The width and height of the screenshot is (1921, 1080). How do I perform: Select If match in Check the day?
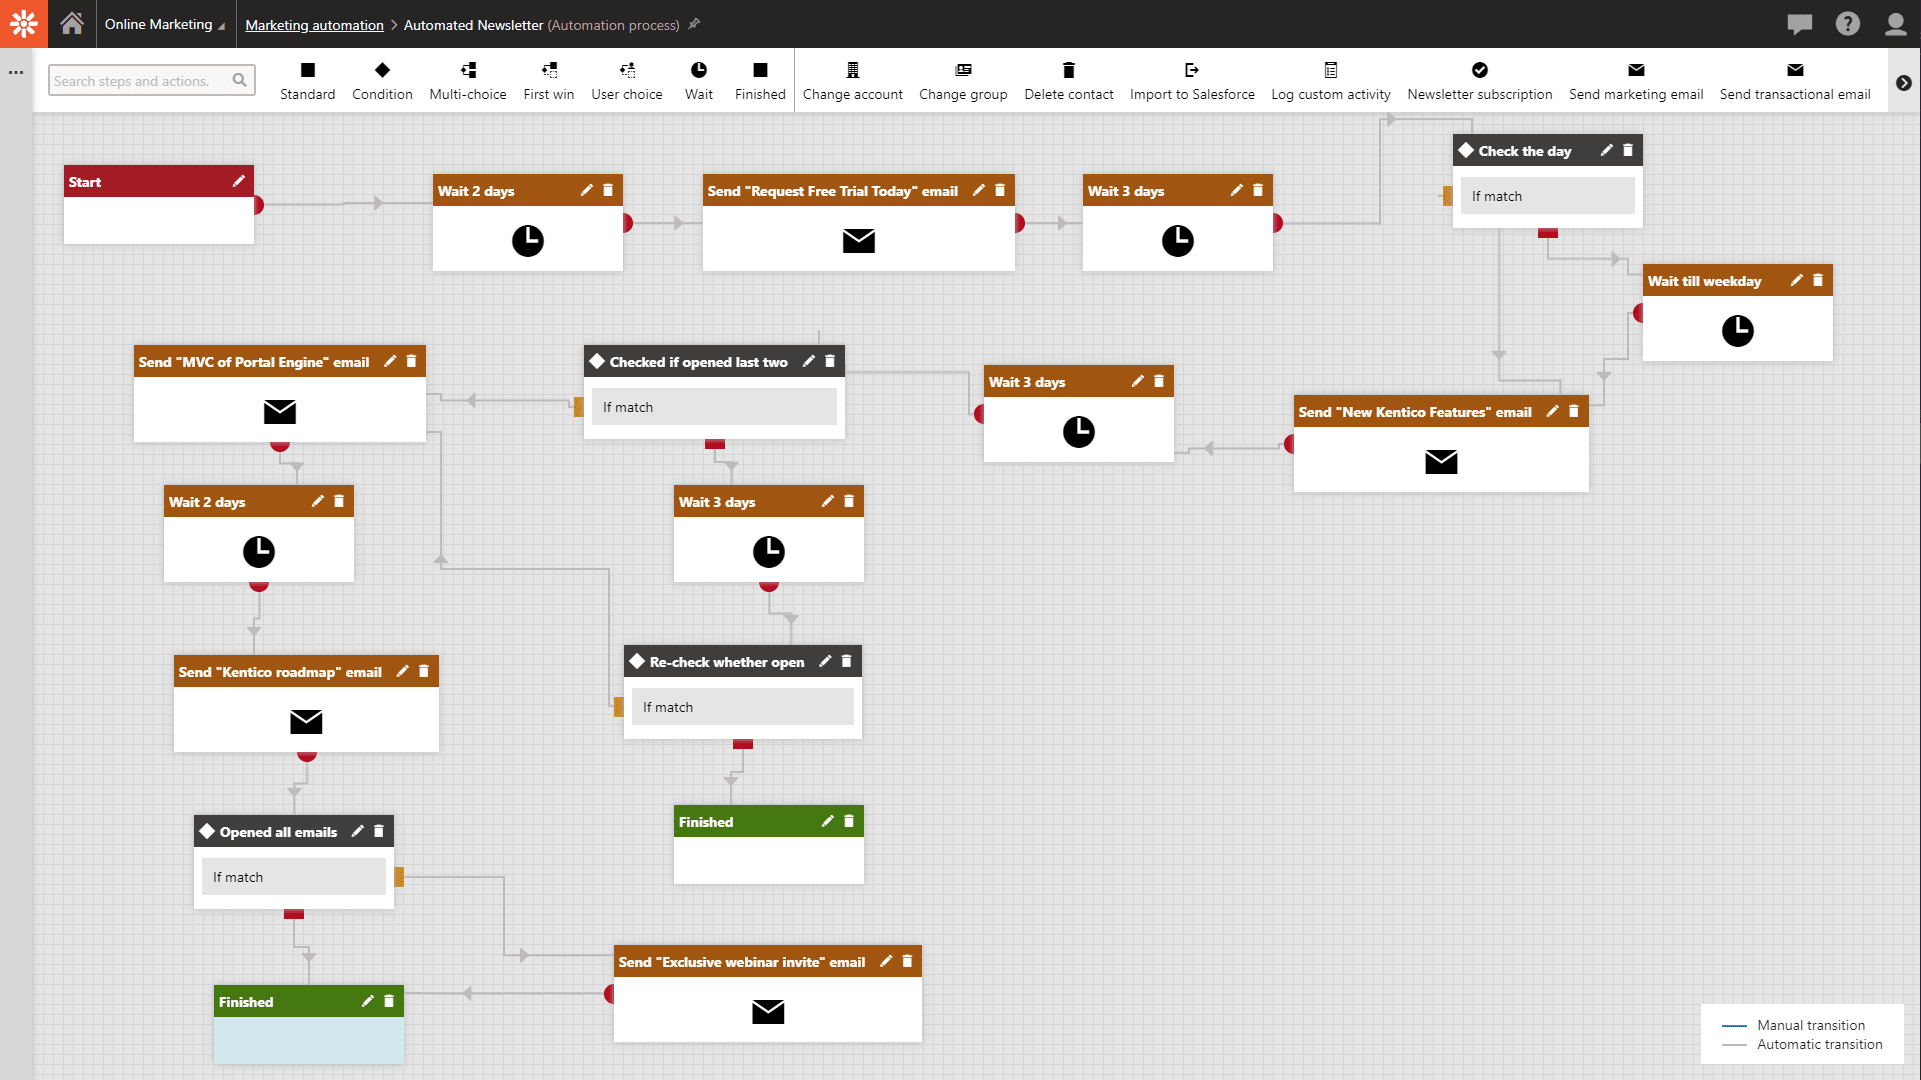tap(1547, 196)
